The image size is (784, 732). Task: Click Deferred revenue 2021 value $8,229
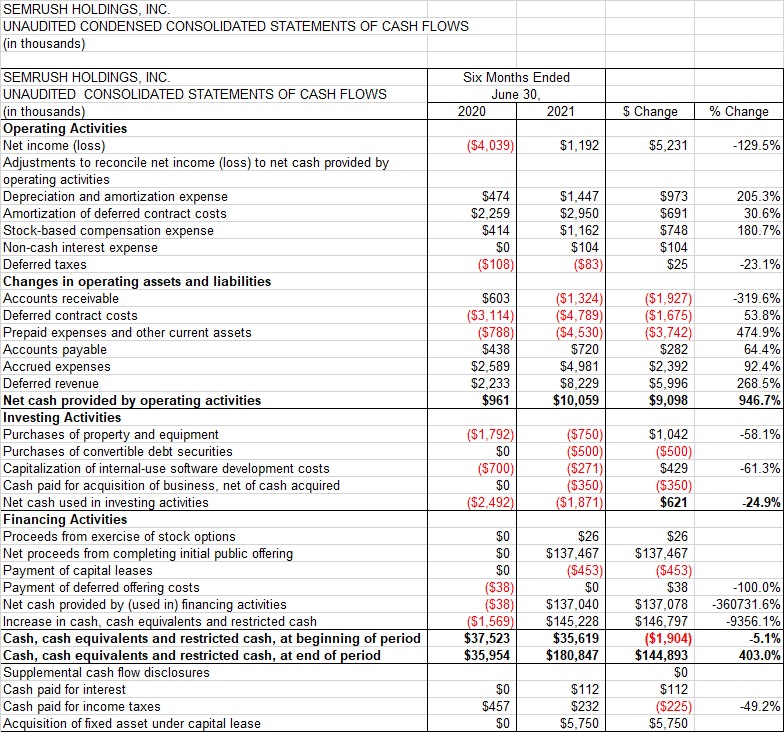579,384
